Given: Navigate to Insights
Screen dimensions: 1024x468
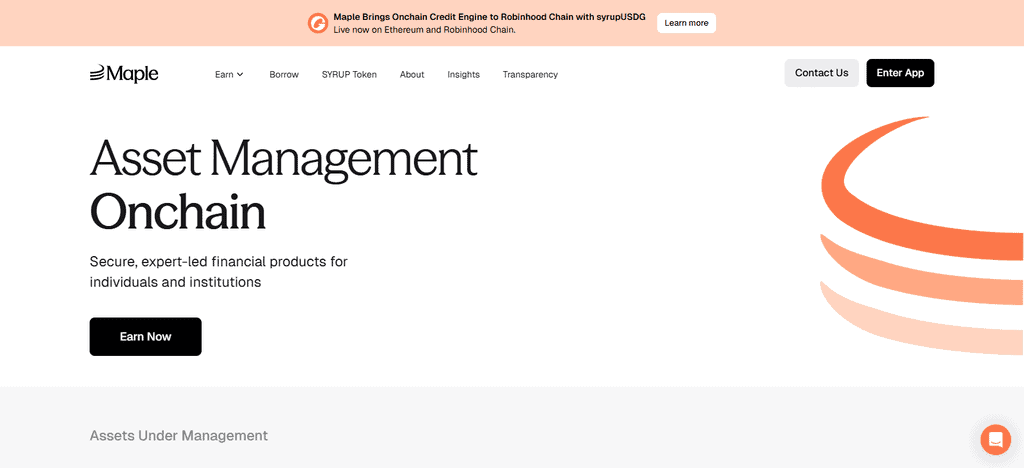Looking at the screenshot, I should coord(464,74).
